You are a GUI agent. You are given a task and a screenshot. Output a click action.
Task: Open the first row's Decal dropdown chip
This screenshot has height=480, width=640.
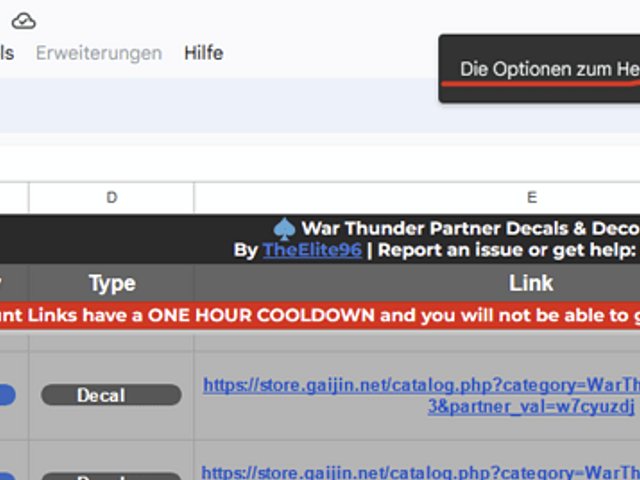point(111,396)
